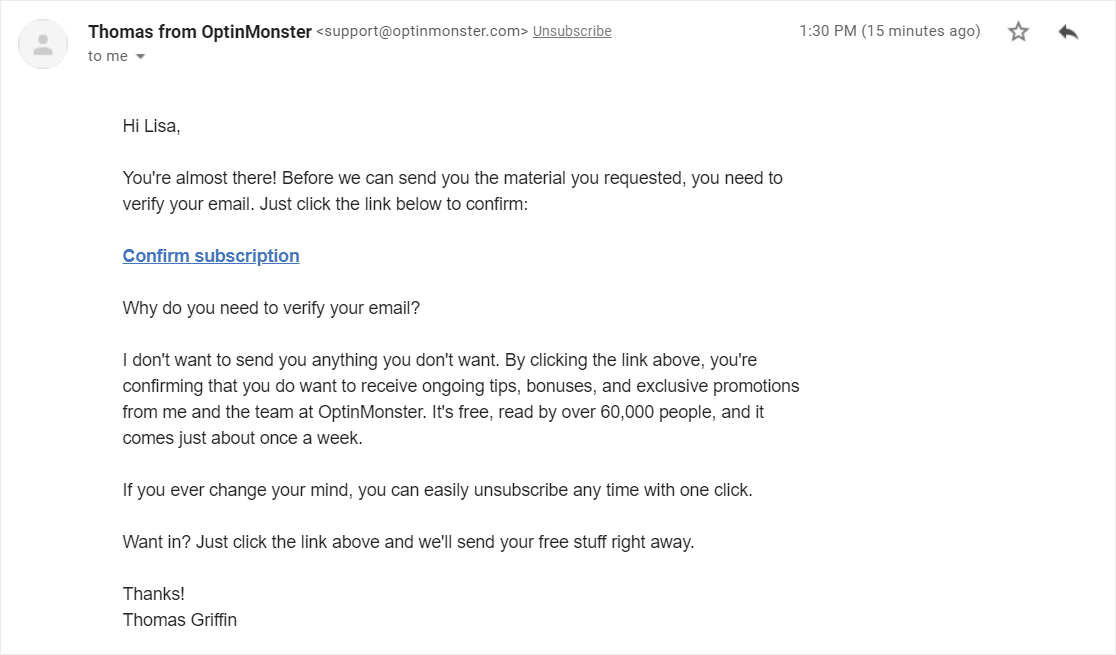Click the 'Thanks!' closing line

point(154,594)
